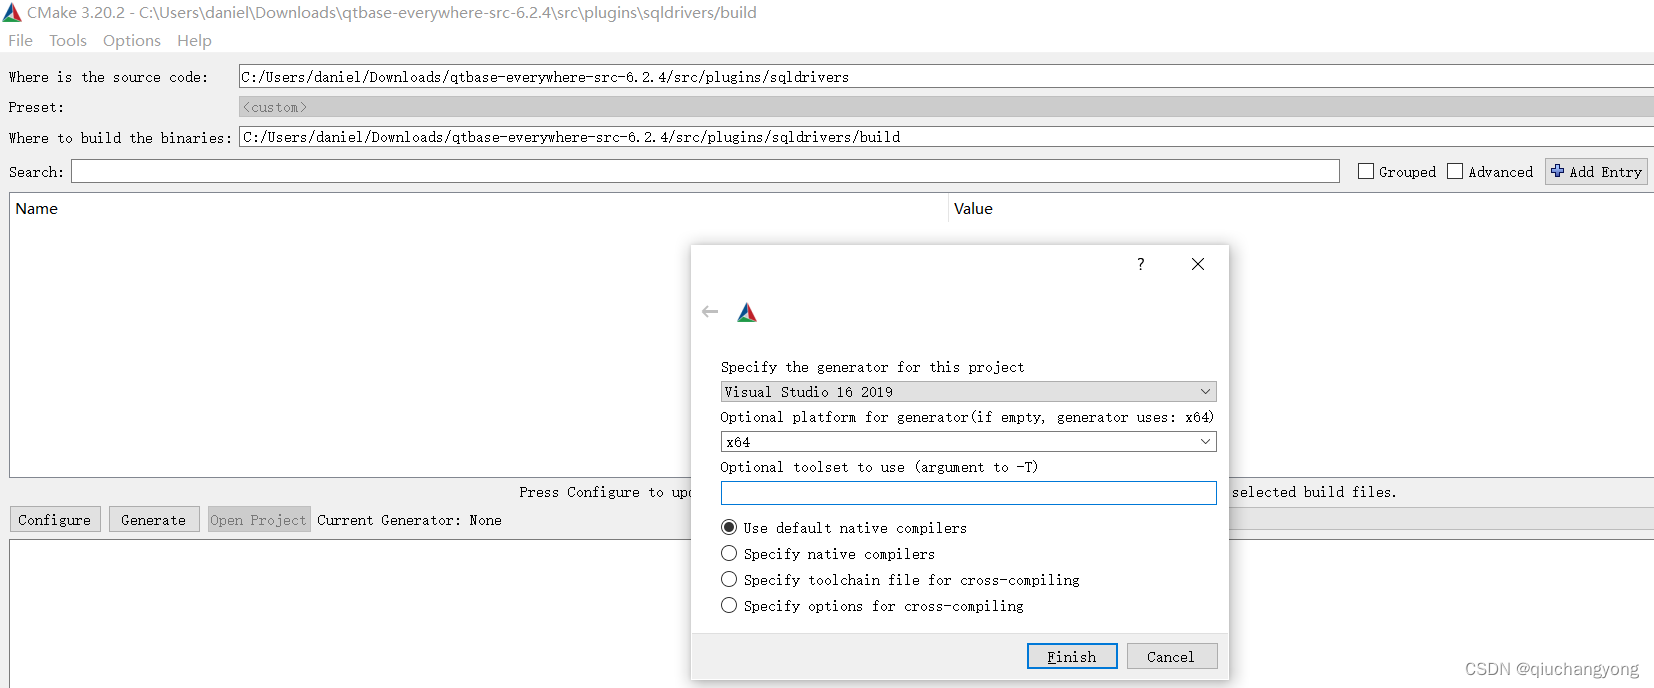
Task: Open the Options menu
Action: click(132, 40)
